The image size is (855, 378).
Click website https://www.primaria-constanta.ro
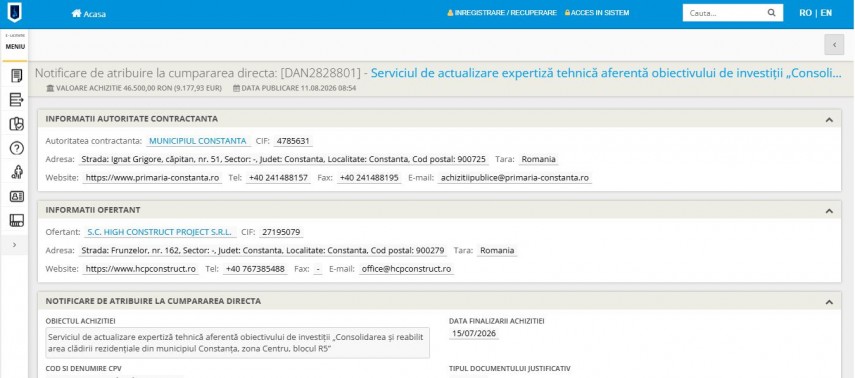coord(152,178)
